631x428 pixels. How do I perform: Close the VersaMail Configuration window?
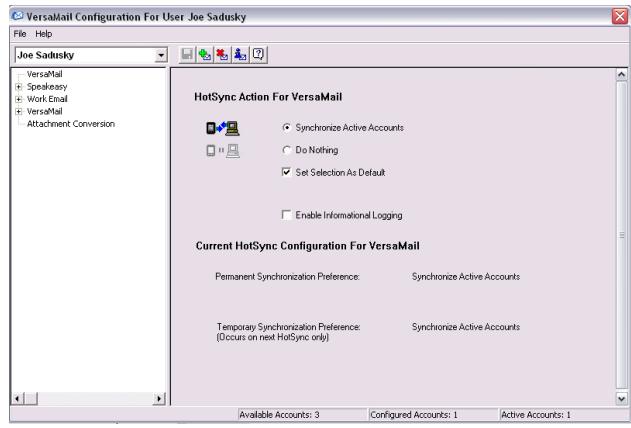[x=620, y=16]
